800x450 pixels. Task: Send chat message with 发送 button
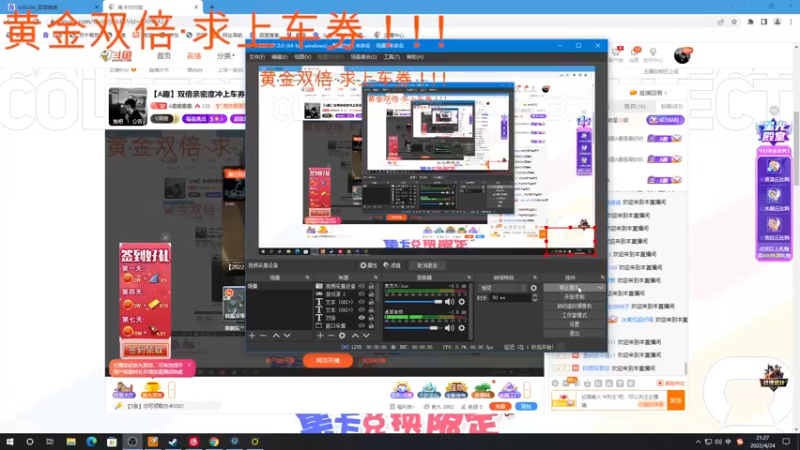tap(676, 401)
